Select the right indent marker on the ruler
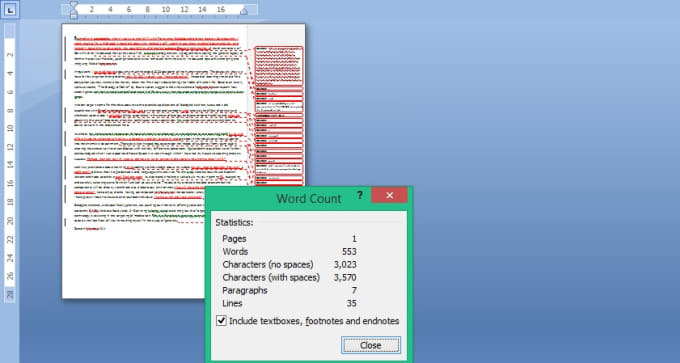Viewport: 680px width, 363px height. 244,11
